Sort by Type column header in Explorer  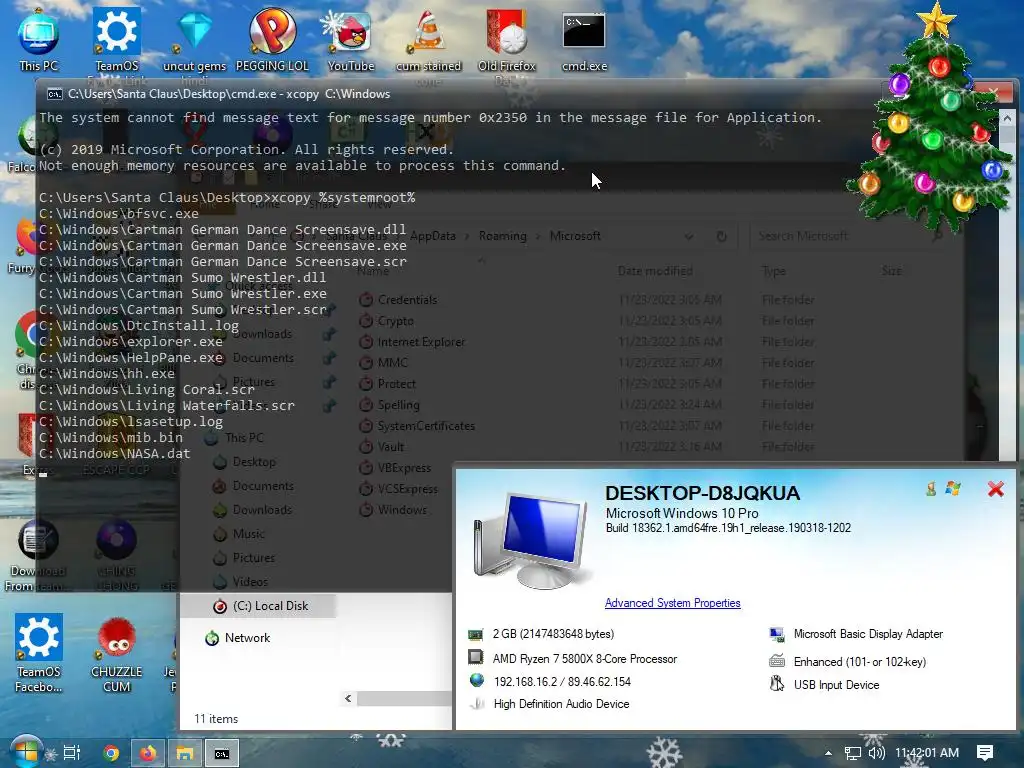pyautogui.click(x=774, y=270)
